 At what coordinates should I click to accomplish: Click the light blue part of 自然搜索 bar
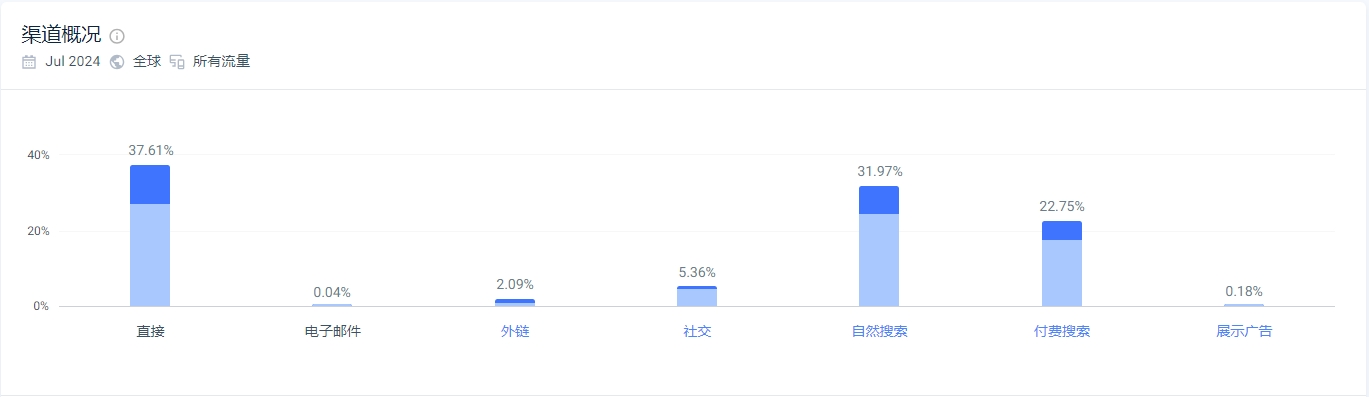coord(879,260)
